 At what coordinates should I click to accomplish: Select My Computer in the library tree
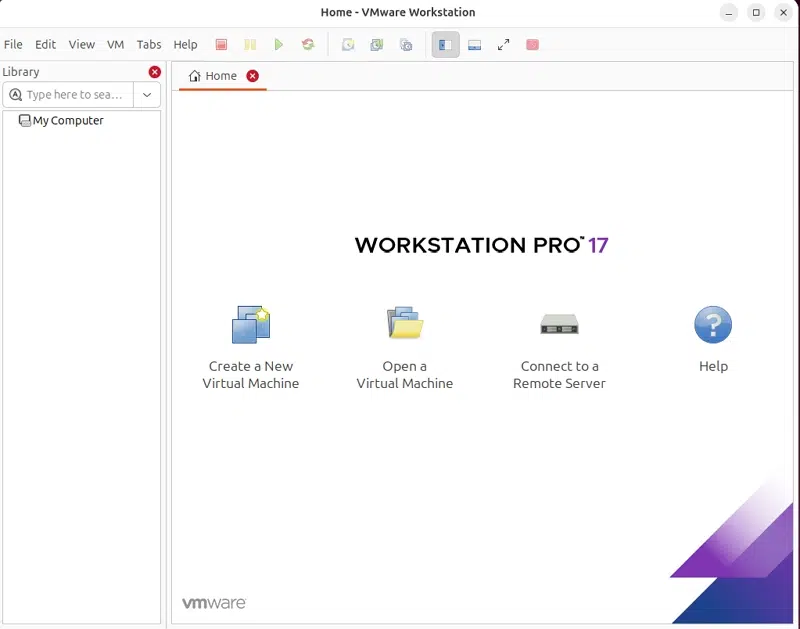(61, 120)
